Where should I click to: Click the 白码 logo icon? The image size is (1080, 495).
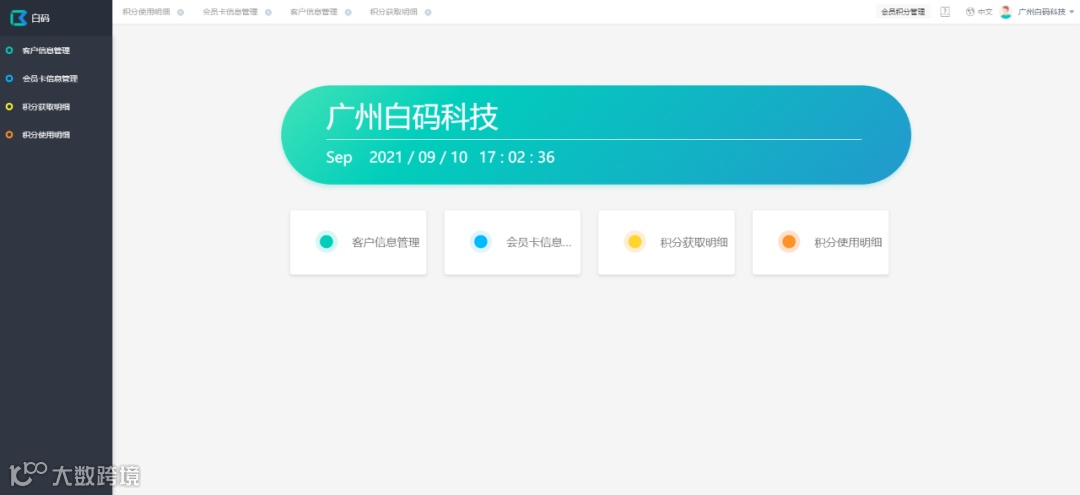coord(19,18)
